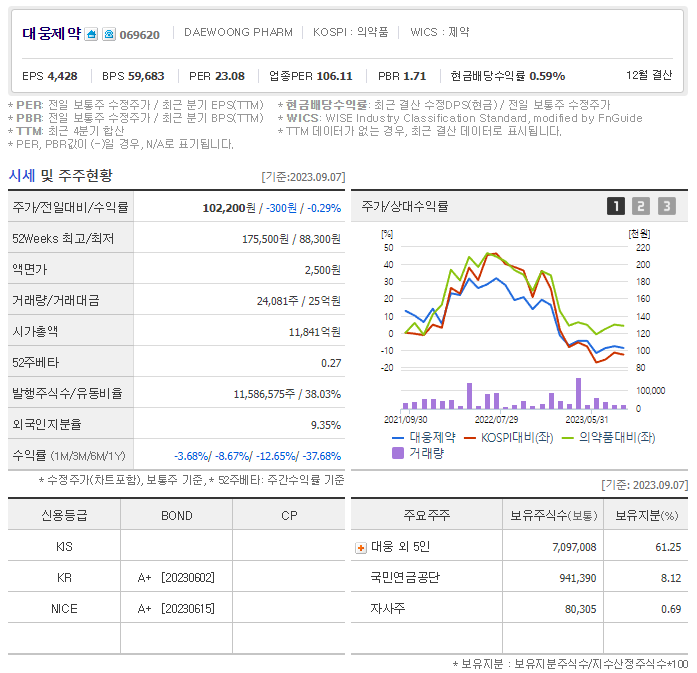697x673 pixels.
Task: Click the CP column header
Action: pos(289,516)
